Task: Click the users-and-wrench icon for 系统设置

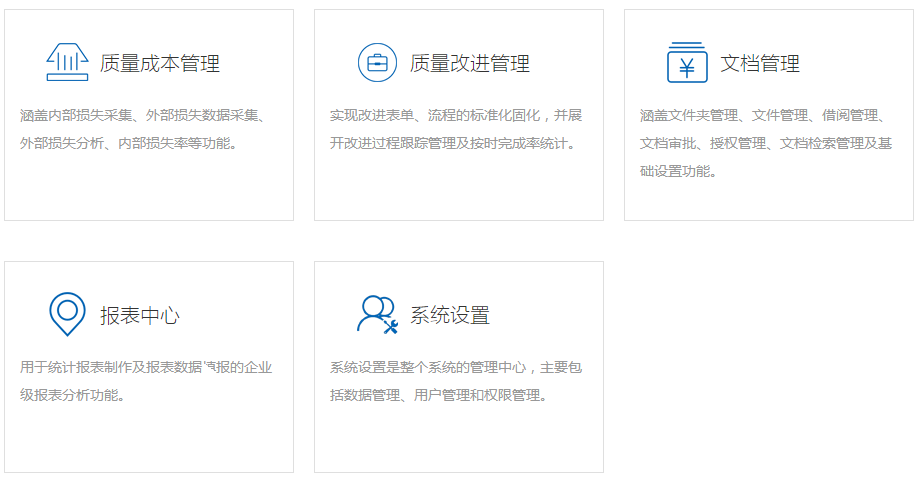Action: point(377,314)
